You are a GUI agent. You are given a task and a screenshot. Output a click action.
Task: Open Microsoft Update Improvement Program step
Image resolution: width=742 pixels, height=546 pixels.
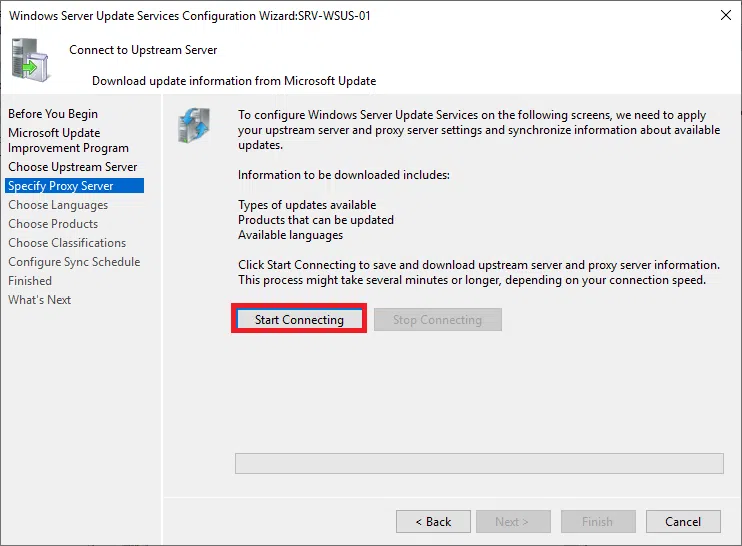click(68, 140)
